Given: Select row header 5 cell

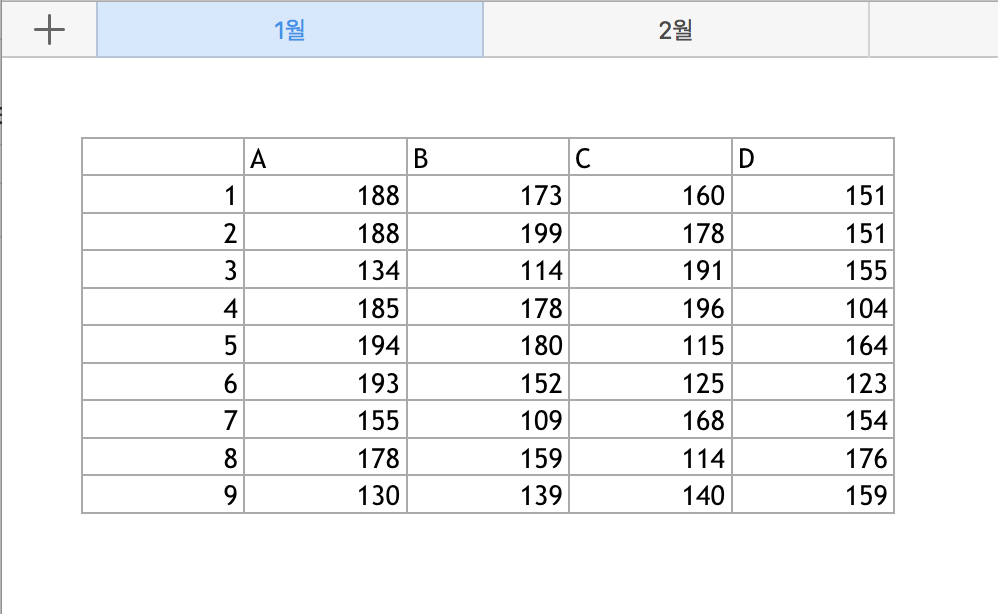Looking at the screenshot, I should click(163, 345).
